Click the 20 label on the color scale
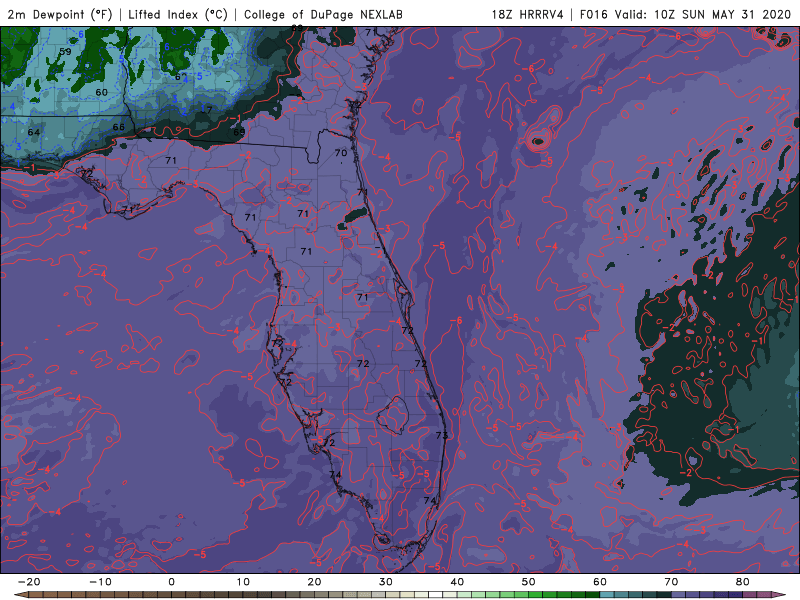Image resolution: width=800 pixels, height=600 pixels. pyautogui.click(x=314, y=582)
